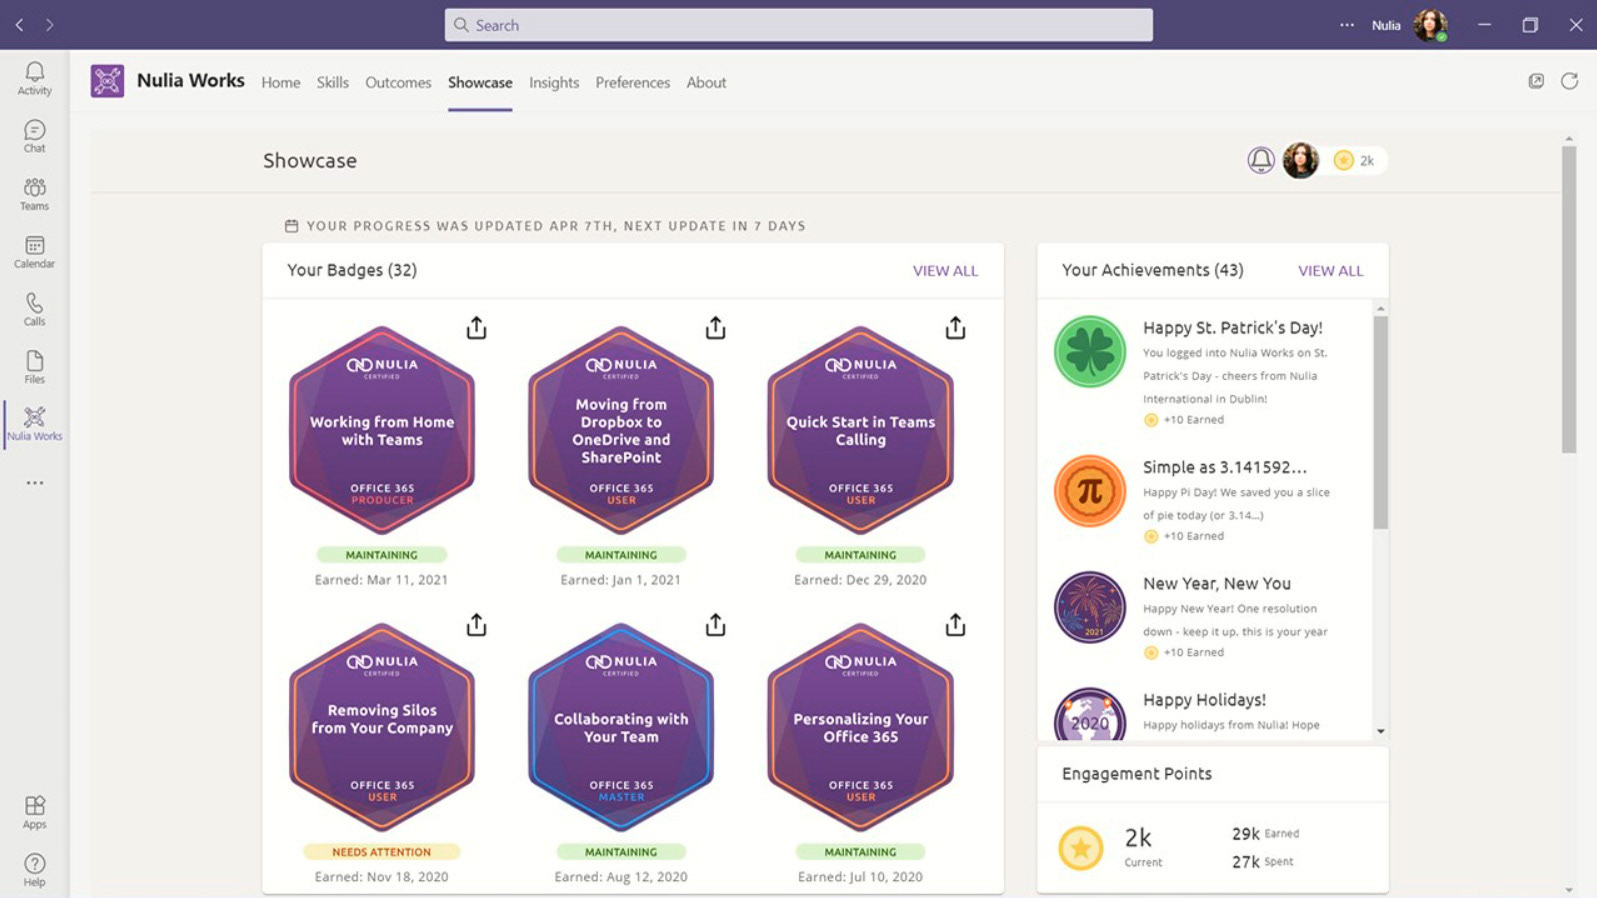Click the Simple as 3.141592... title

pos(1225,467)
